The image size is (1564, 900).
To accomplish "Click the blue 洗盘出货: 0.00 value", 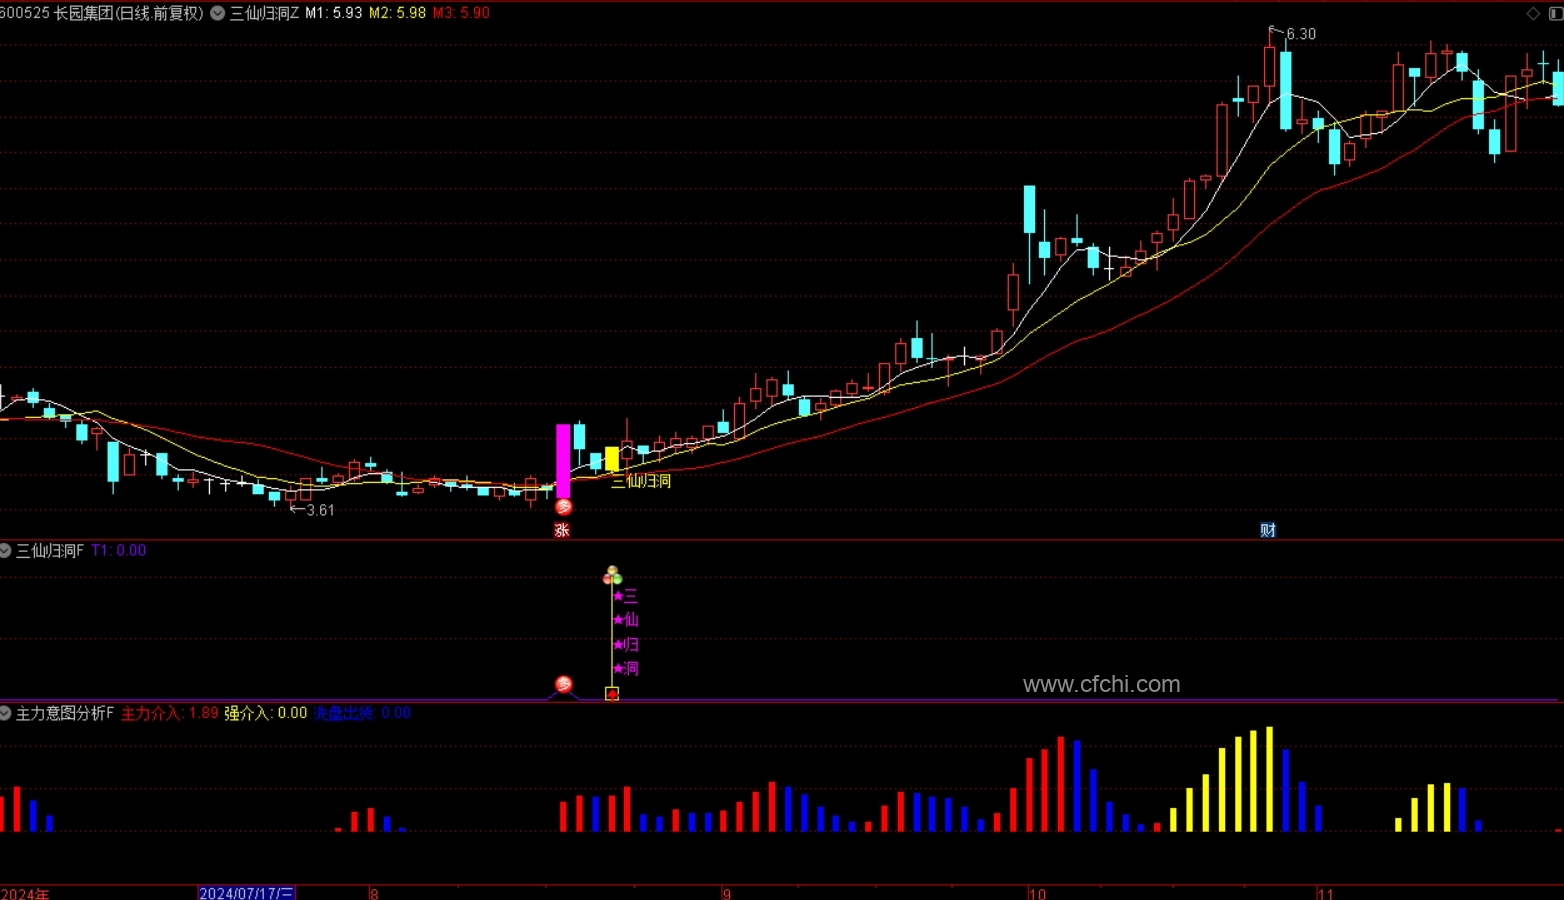I will [x=362, y=713].
